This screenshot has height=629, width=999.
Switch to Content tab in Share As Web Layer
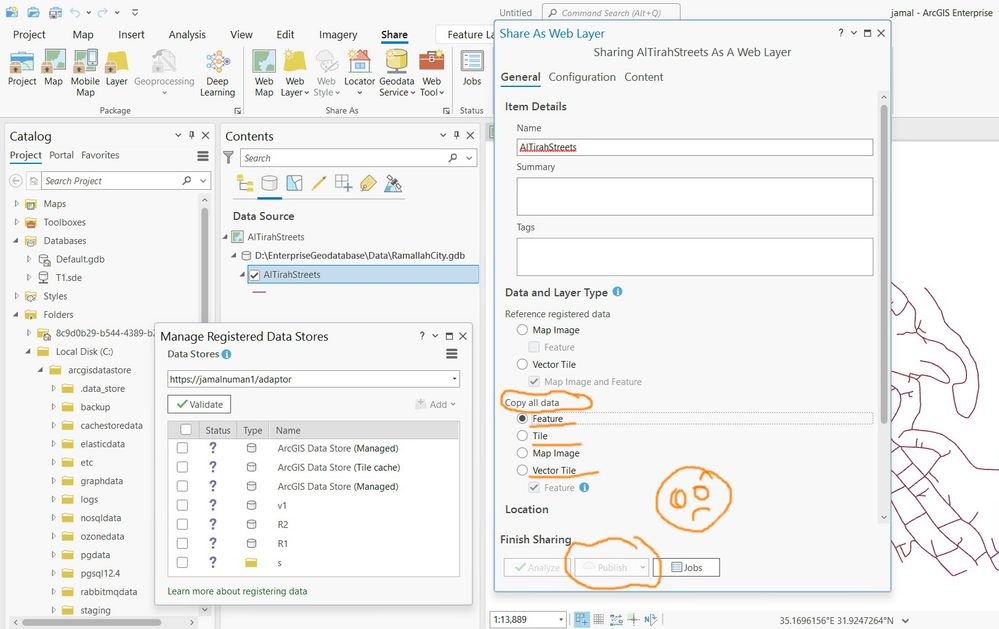[x=643, y=76]
